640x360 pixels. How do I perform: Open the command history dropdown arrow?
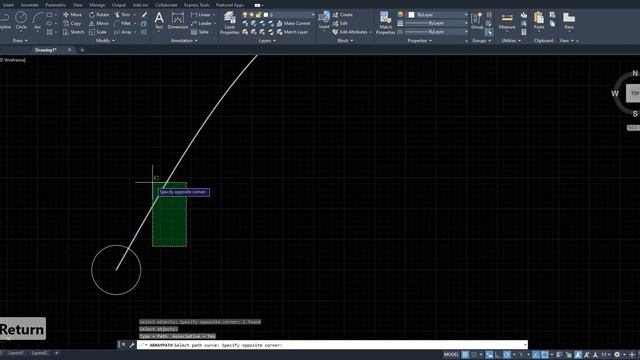[x=524, y=345]
